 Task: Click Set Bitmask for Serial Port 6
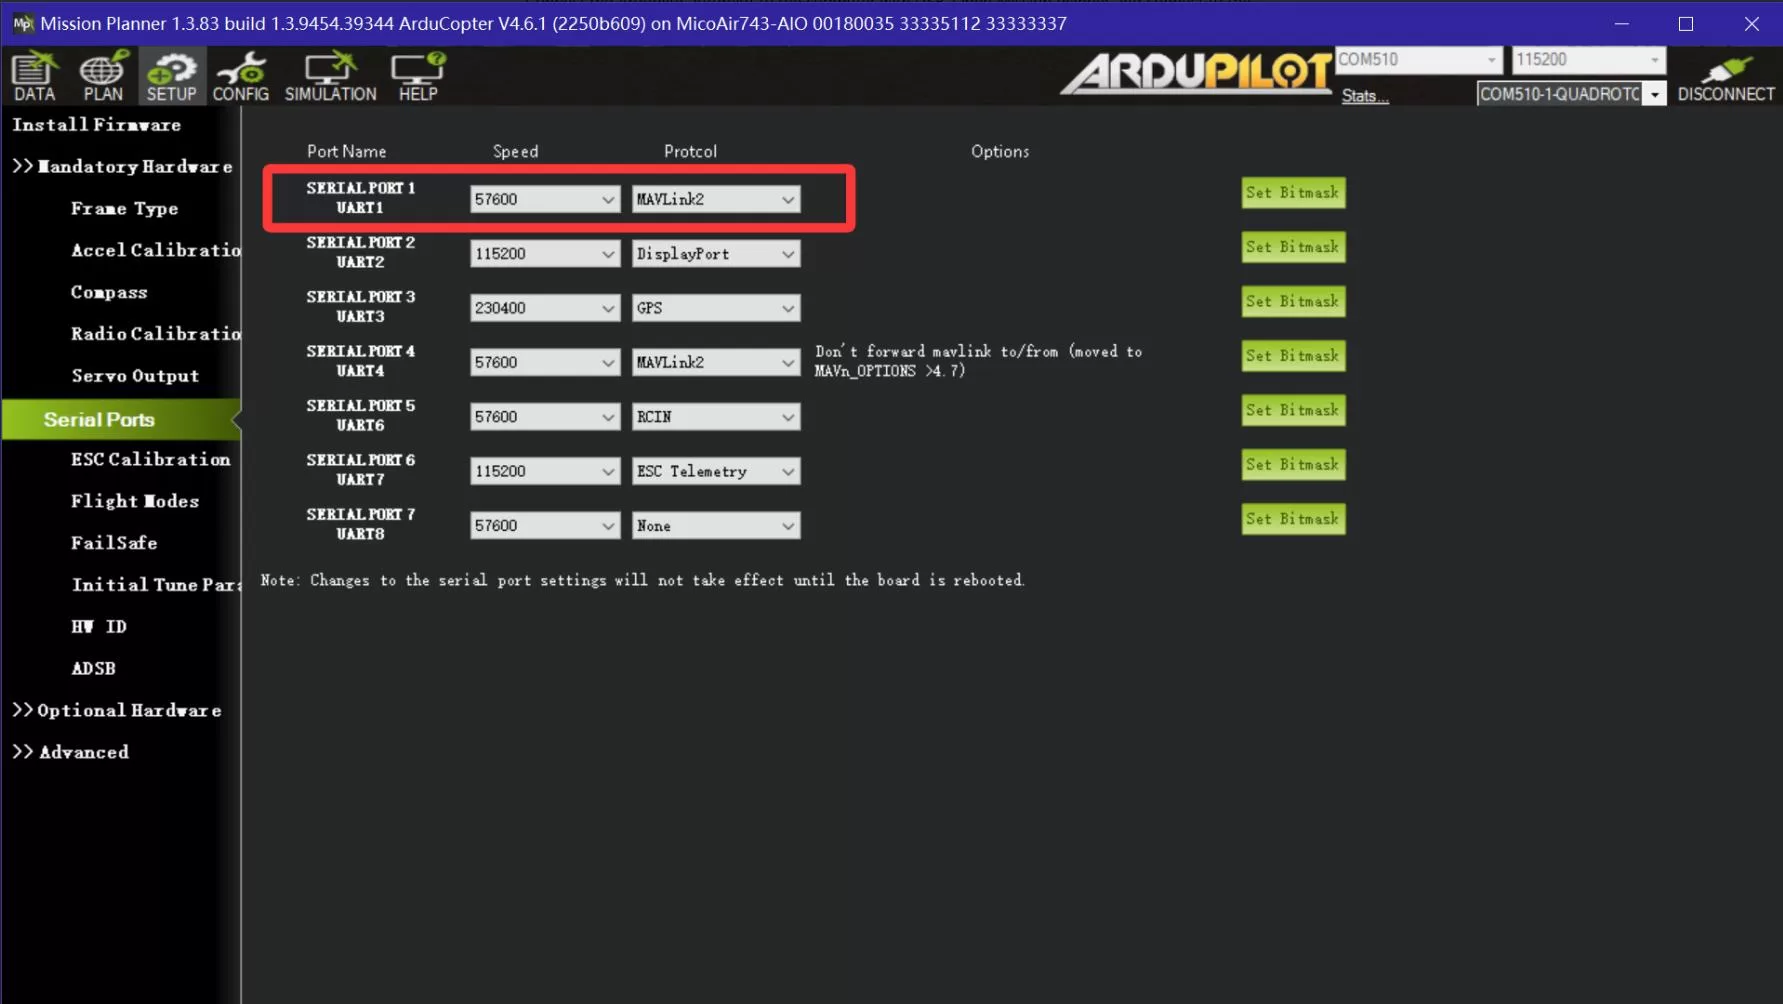tap(1293, 464)
